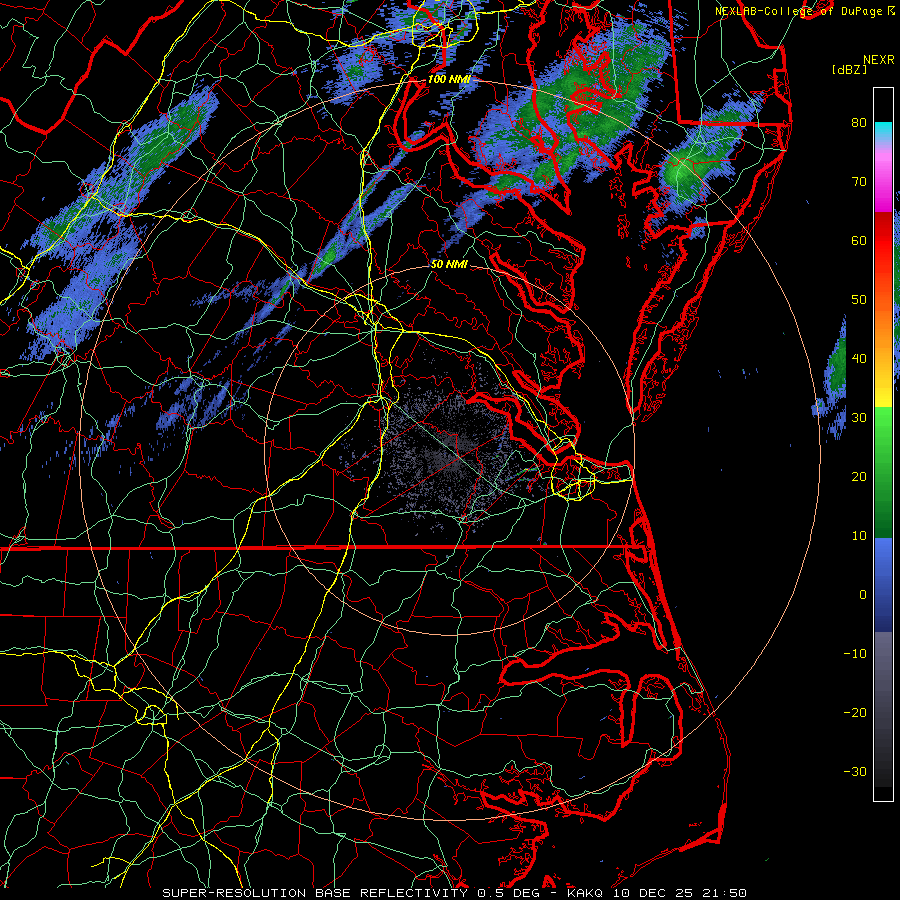Click the 30 dBZ scale label

pyautogui.click(x=859, y=418)
